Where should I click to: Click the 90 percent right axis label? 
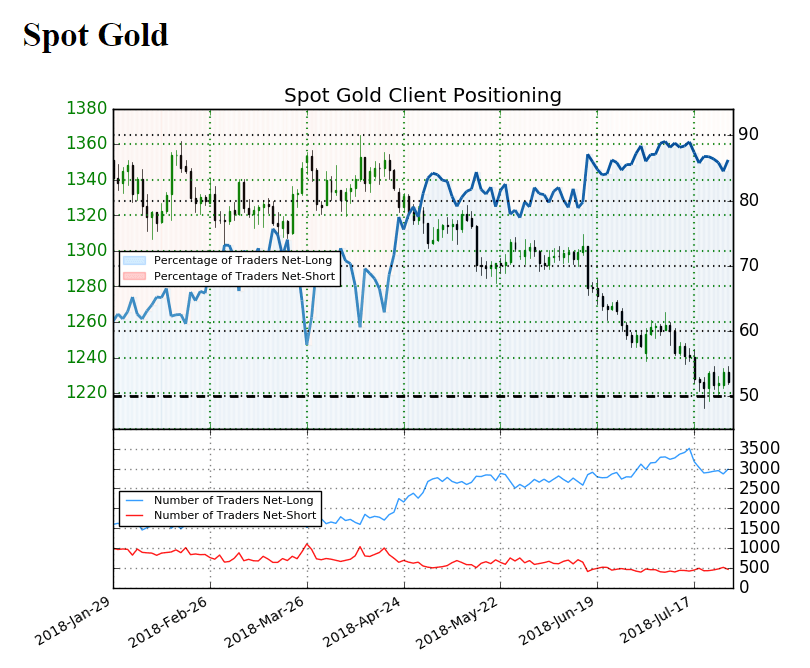(748, 134)
